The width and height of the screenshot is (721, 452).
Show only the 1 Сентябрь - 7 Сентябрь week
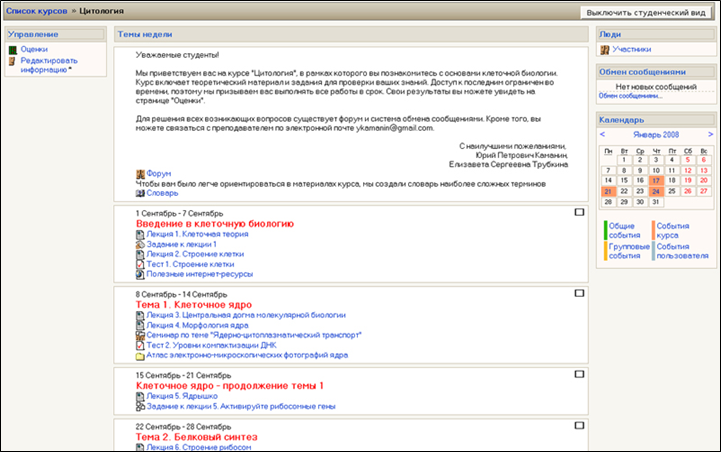pos(579,212)
